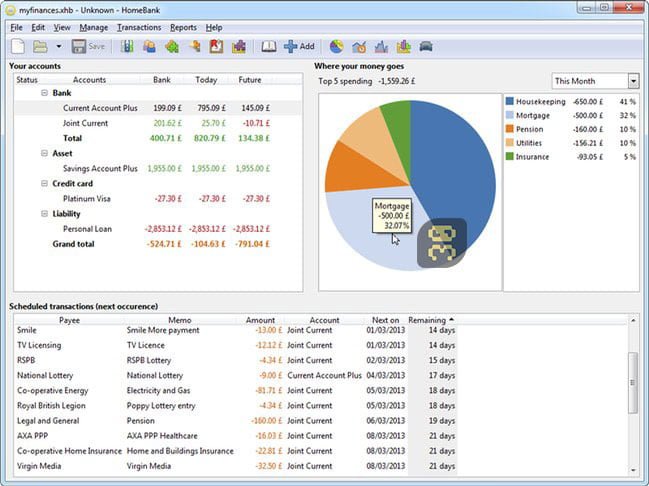Open the Manage menu

pos(94,28)
